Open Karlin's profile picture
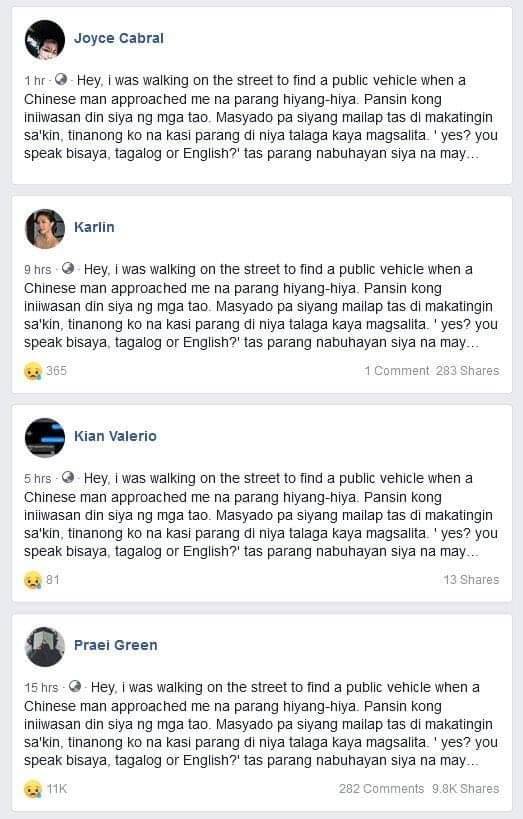This screenshot has height=819, width=523. (45, 229)
